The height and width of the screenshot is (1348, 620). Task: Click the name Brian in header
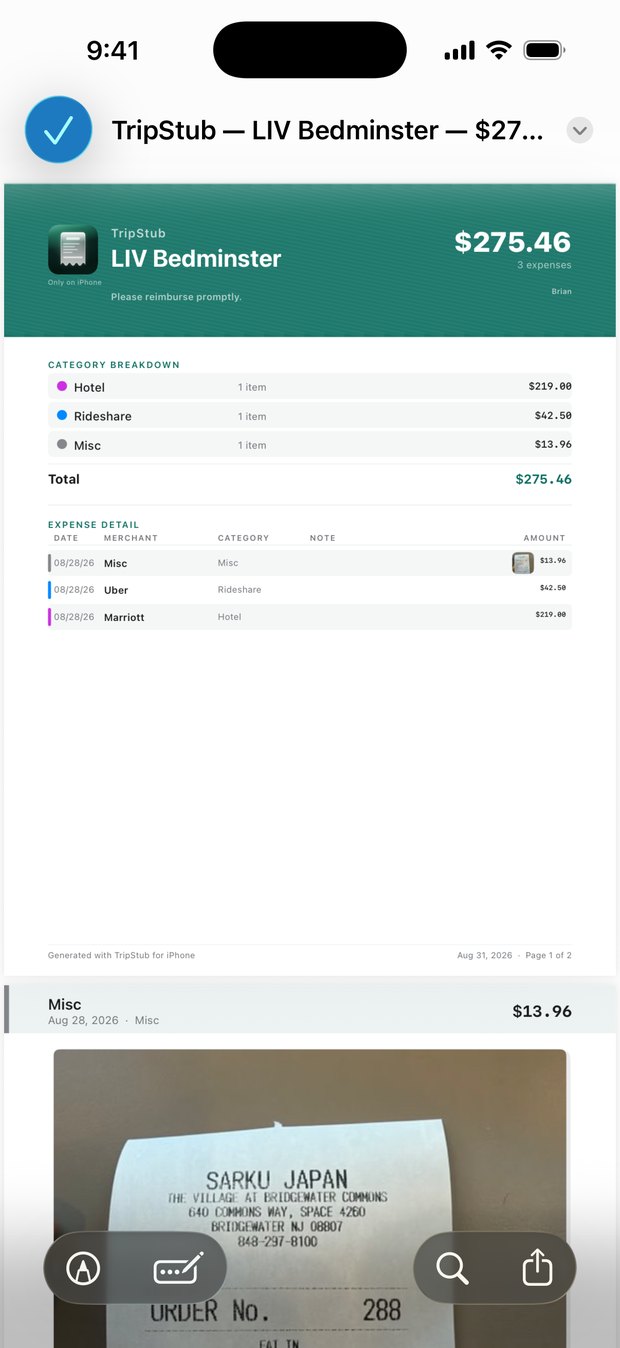tap(561, 292)
